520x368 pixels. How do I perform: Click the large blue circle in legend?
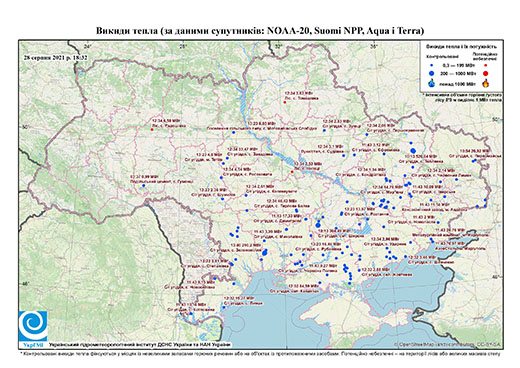click(x=432, y=73)
